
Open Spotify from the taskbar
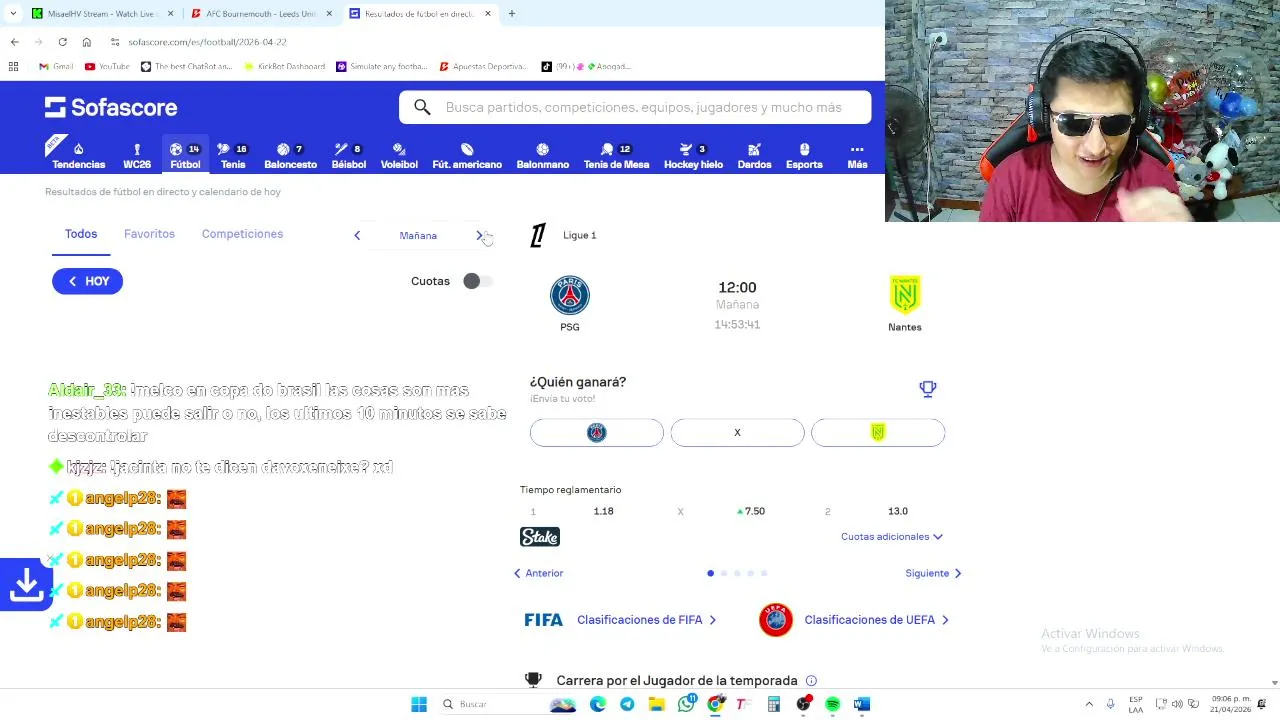click(832, 704)
